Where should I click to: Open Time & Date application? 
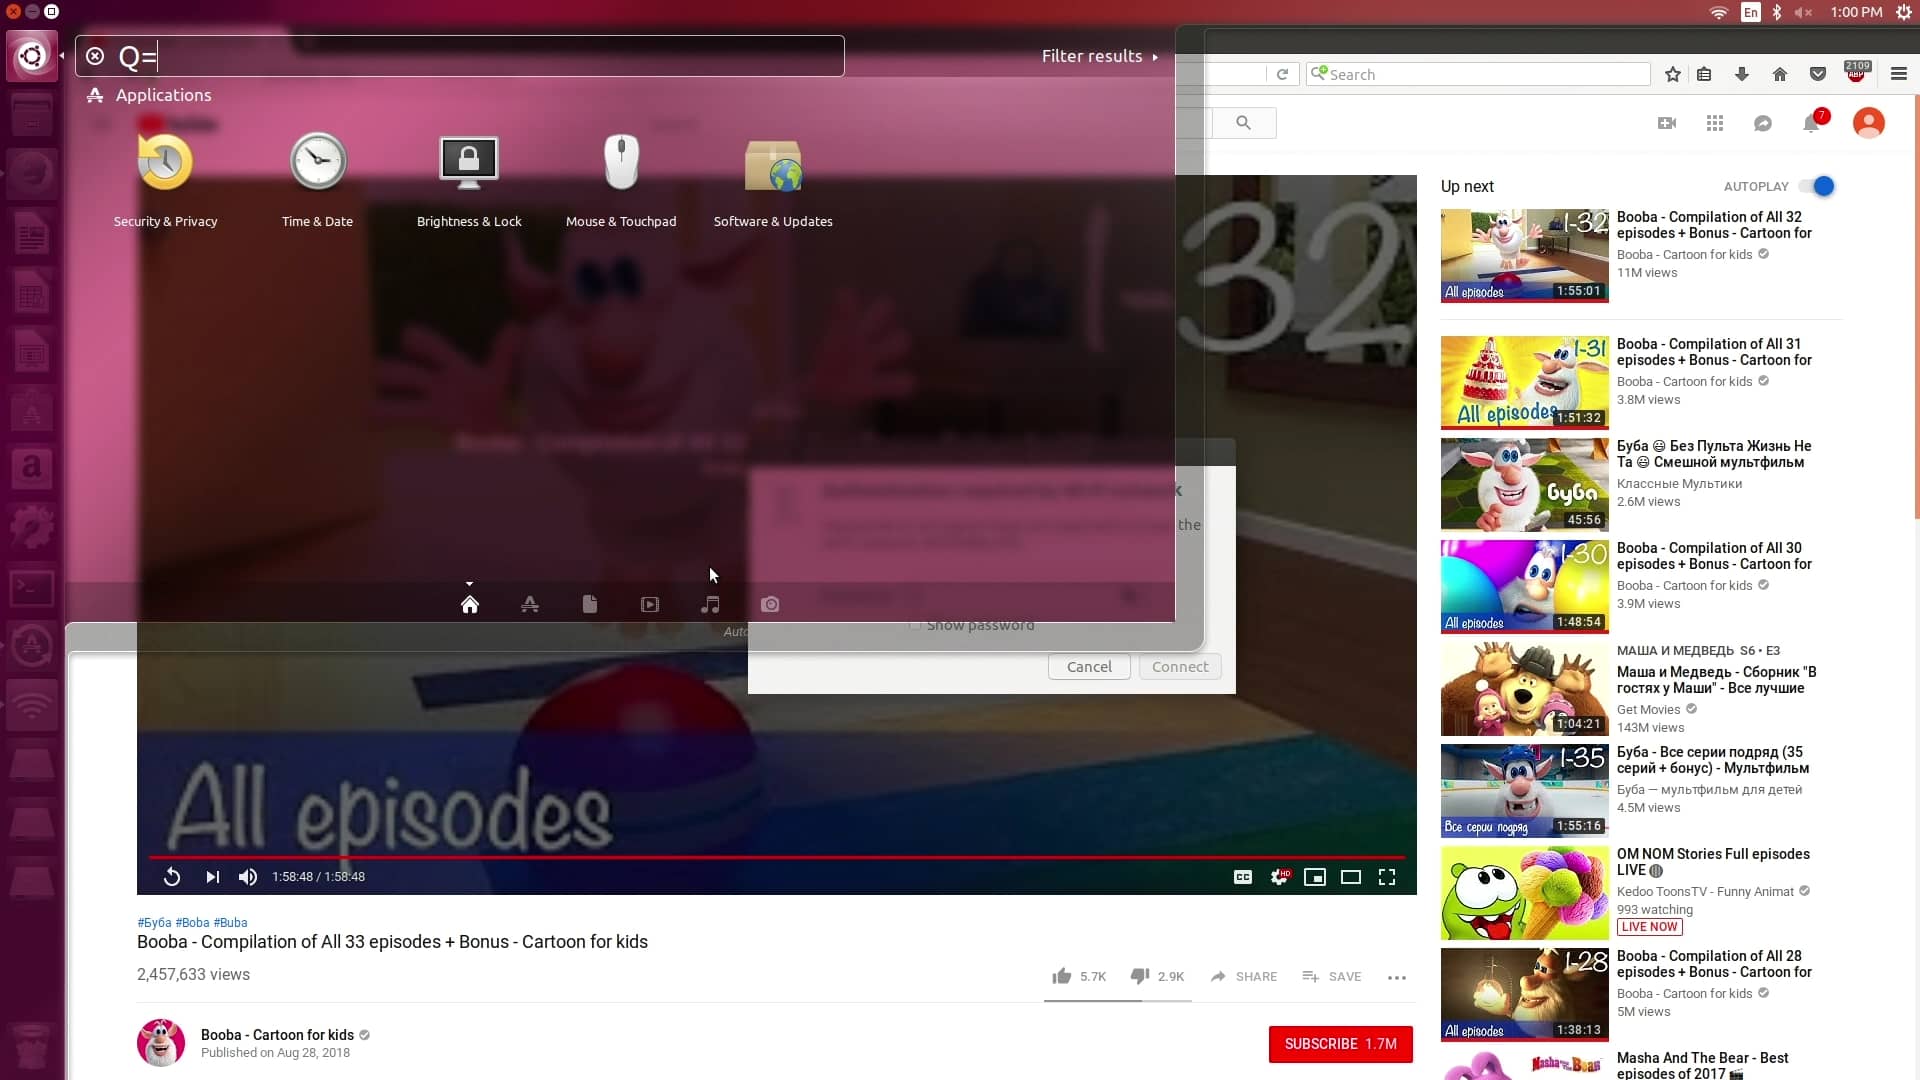317,163
